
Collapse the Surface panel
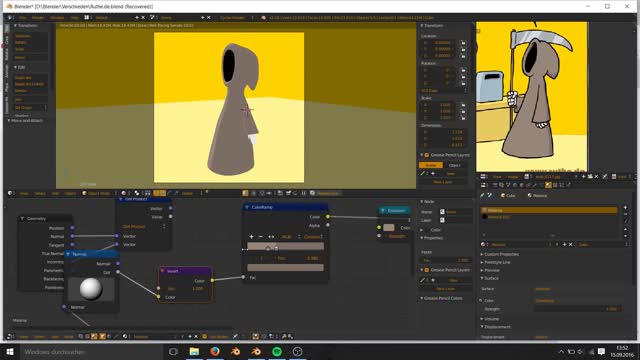click(491, 278)
